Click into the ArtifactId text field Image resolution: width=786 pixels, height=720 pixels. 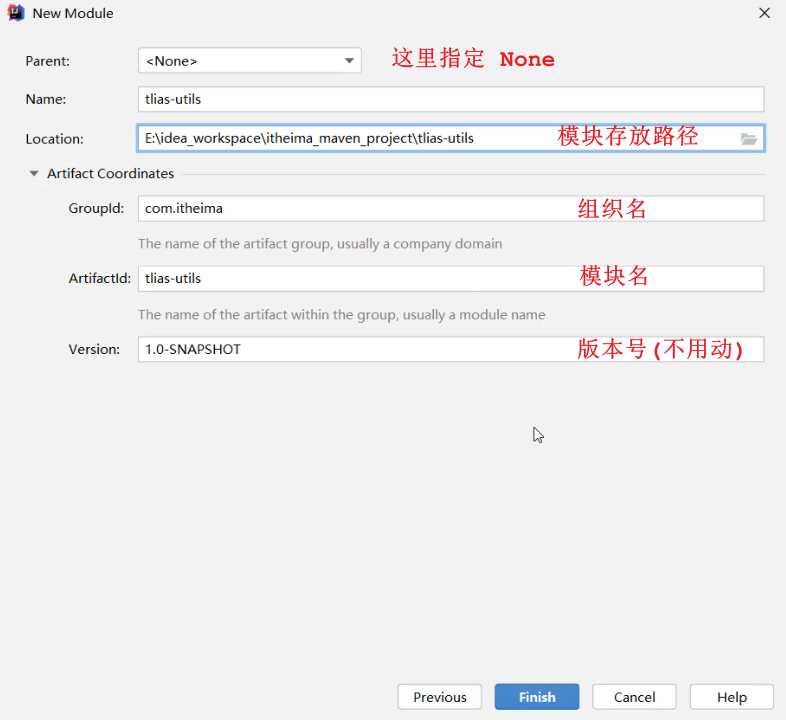tap(350, 278)
